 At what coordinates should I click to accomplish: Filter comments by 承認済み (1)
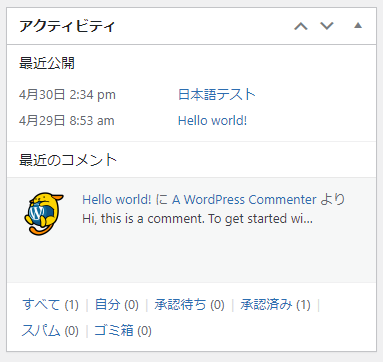pos(275,304)
